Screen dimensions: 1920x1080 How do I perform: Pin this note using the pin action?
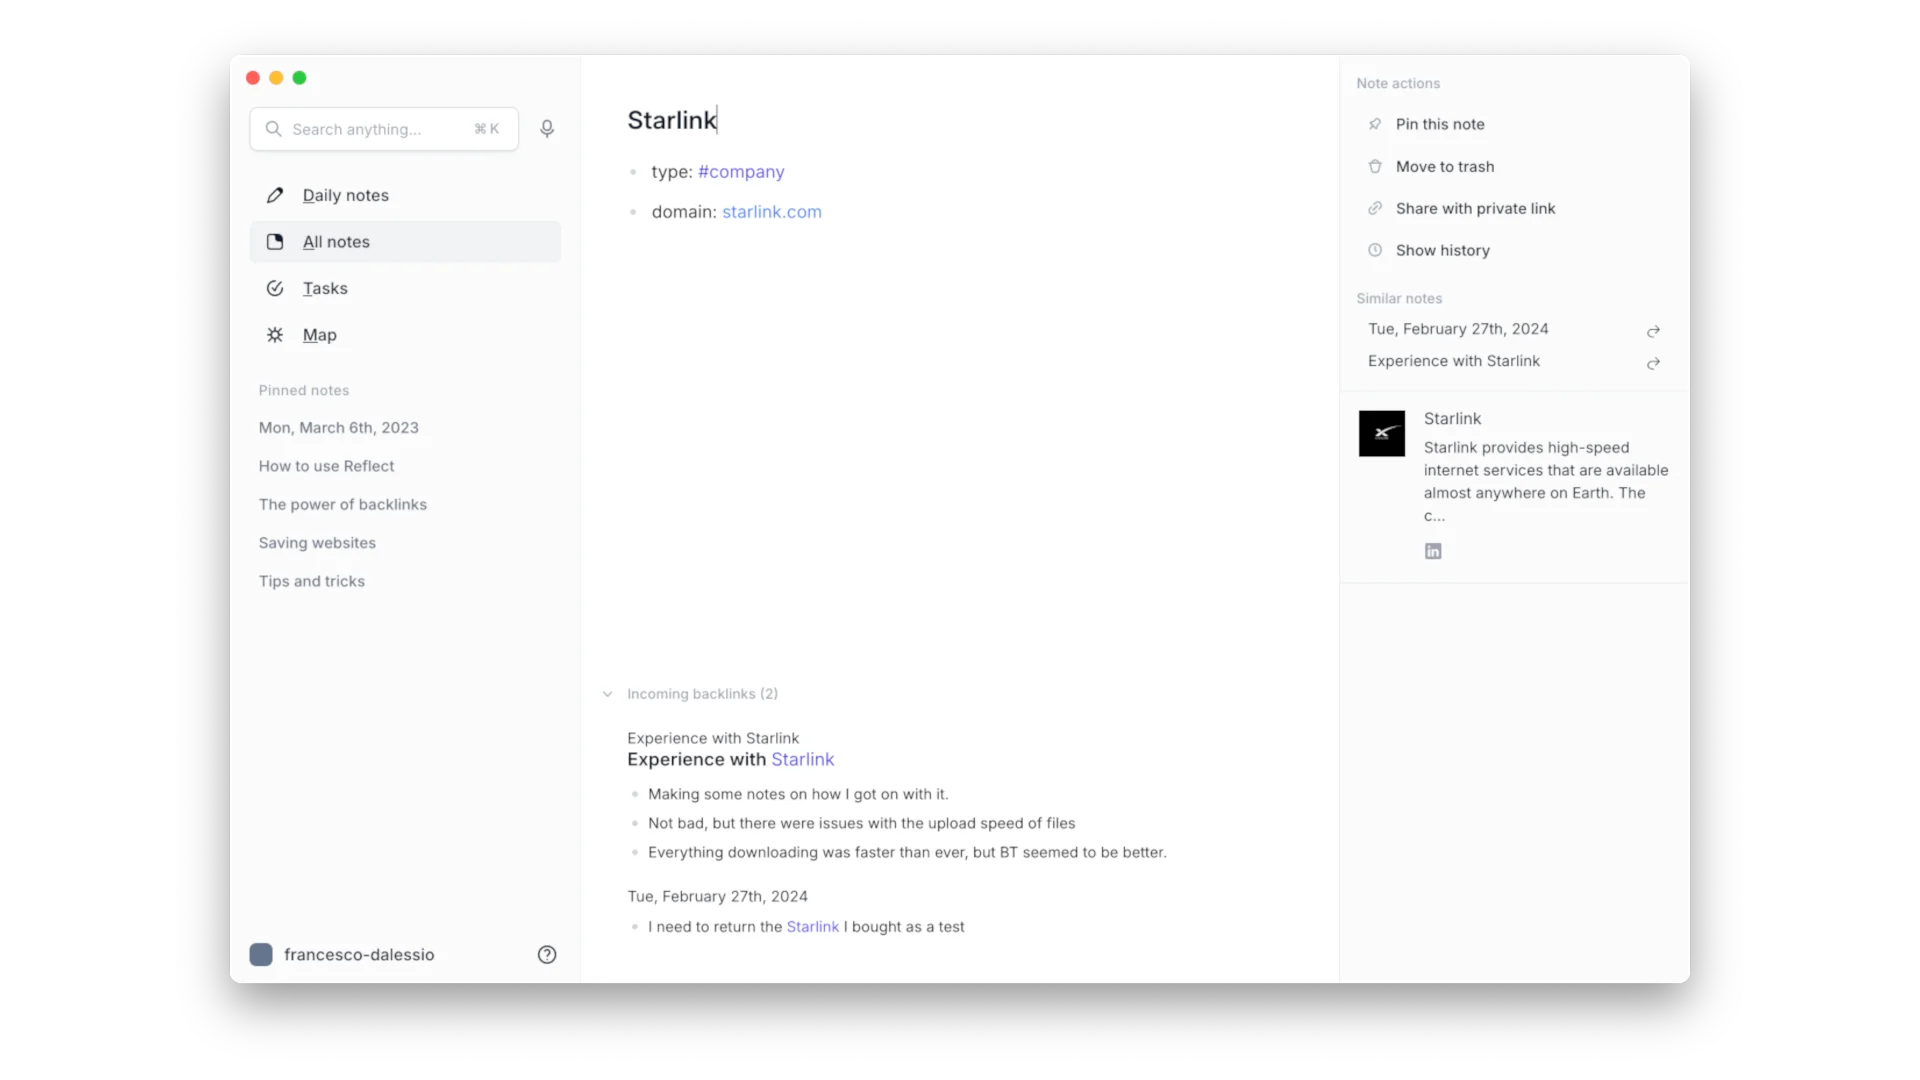click(1440, 124)
